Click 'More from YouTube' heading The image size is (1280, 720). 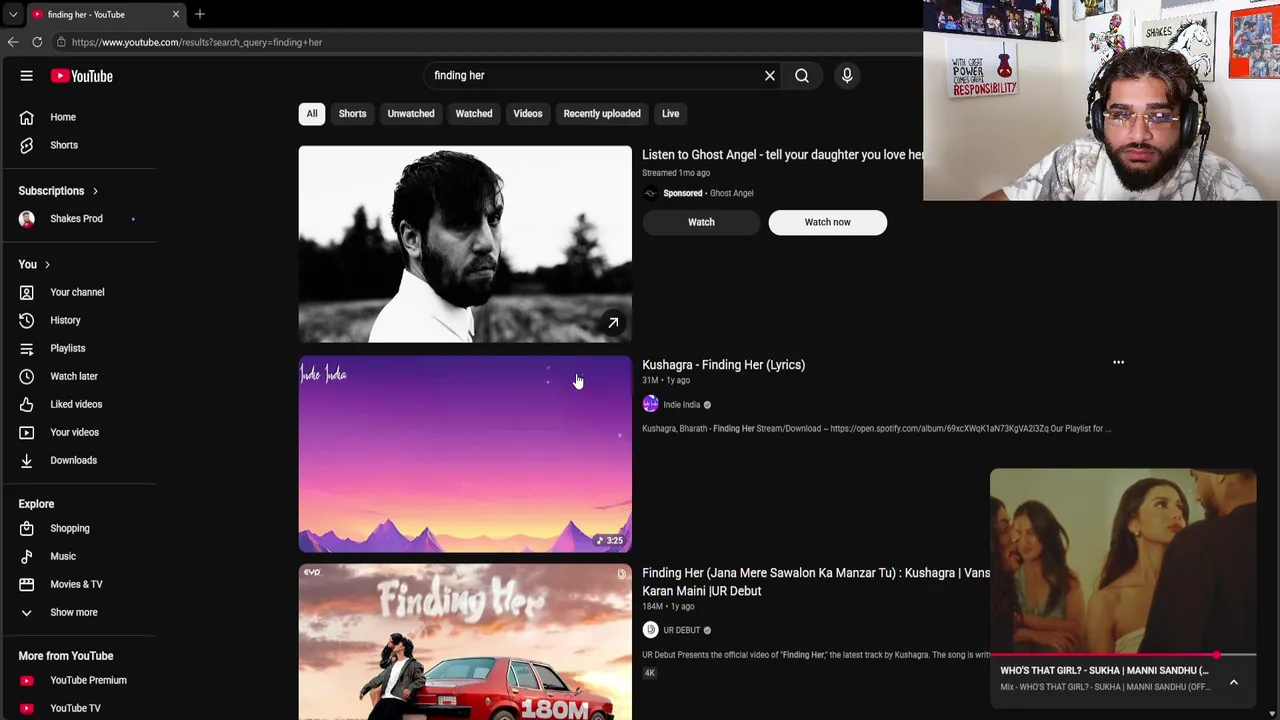pyautogui.click(x=66, y=656)
